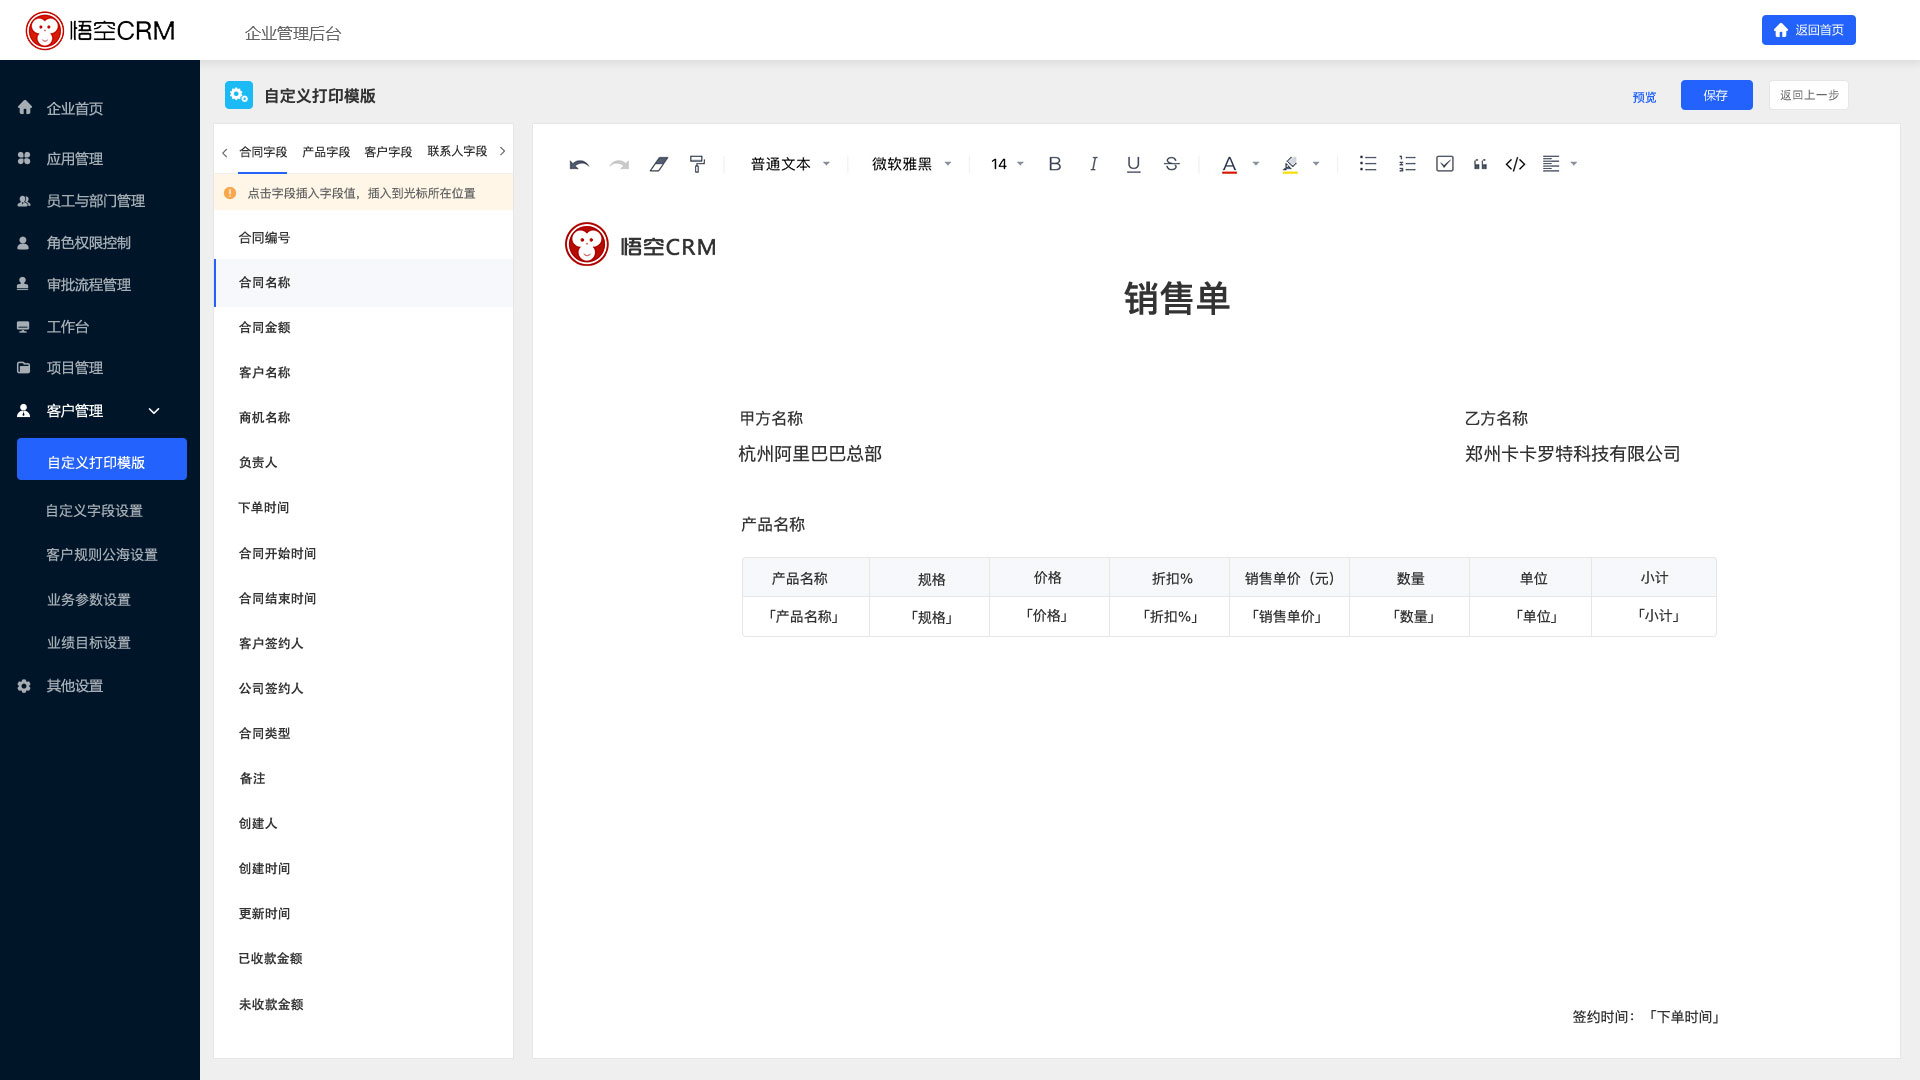Insert a checkbox task list

pos(1444,164)
